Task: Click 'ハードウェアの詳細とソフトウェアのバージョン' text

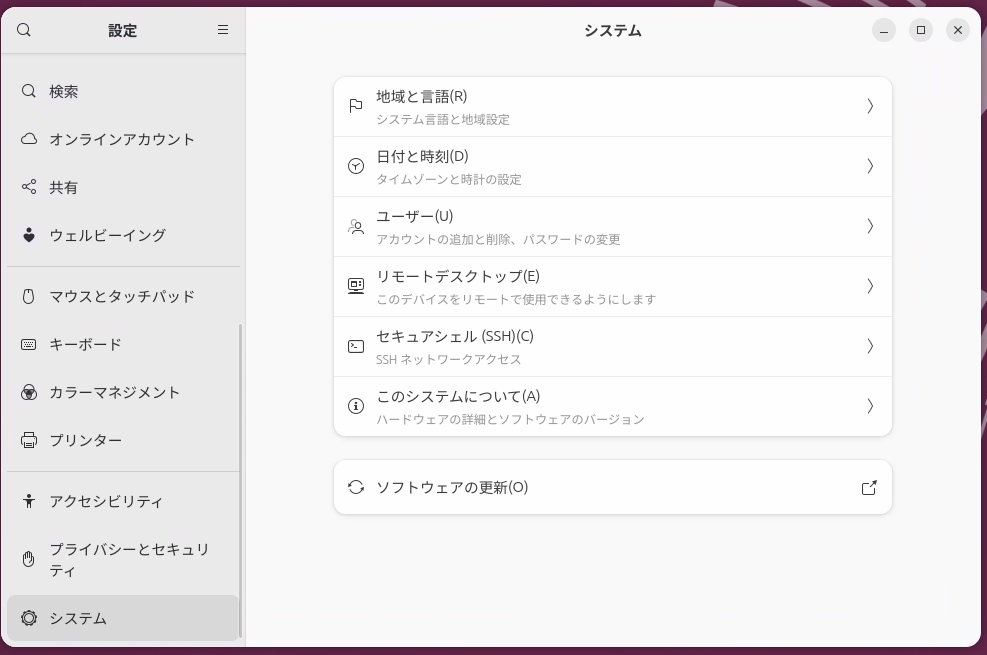Action: pyautogui.click(x=510, y=419)
